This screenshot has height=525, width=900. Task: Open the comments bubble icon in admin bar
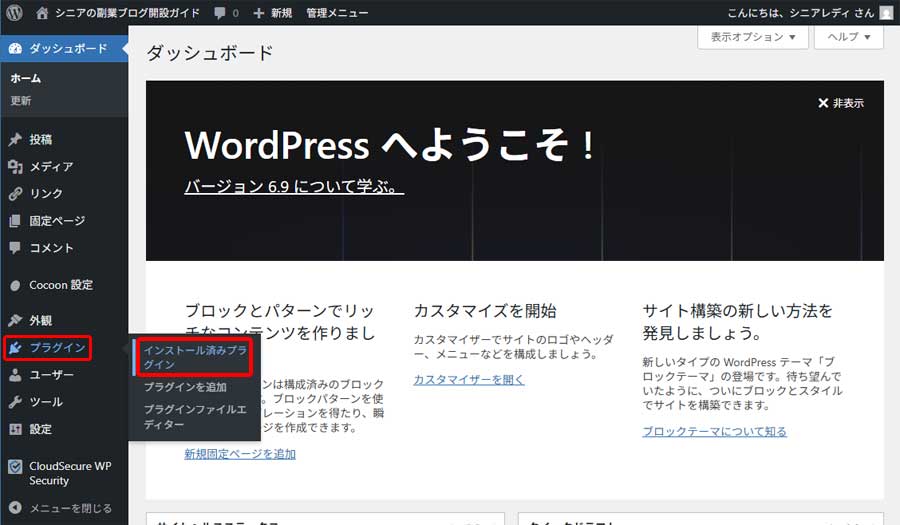pyautogui.click(x=220, y=13)
